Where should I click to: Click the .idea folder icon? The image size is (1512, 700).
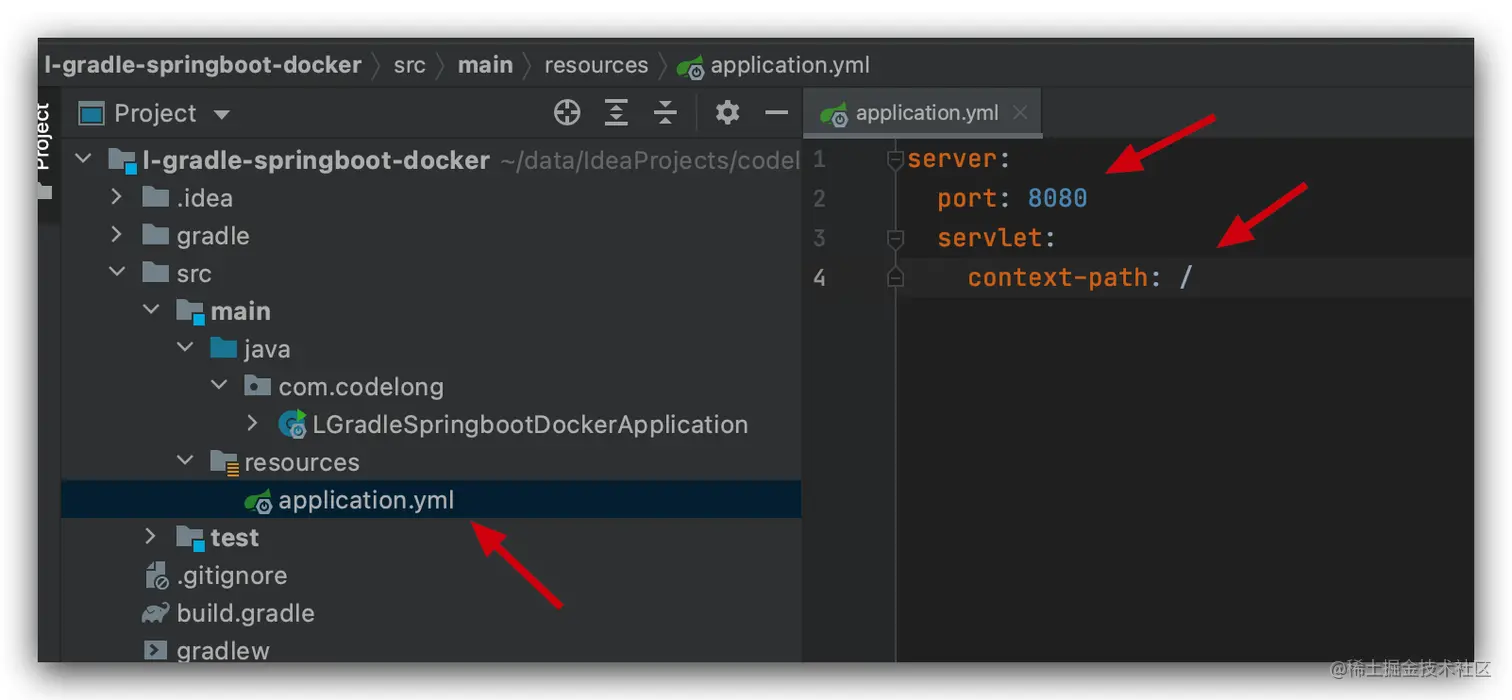(155, 197)
